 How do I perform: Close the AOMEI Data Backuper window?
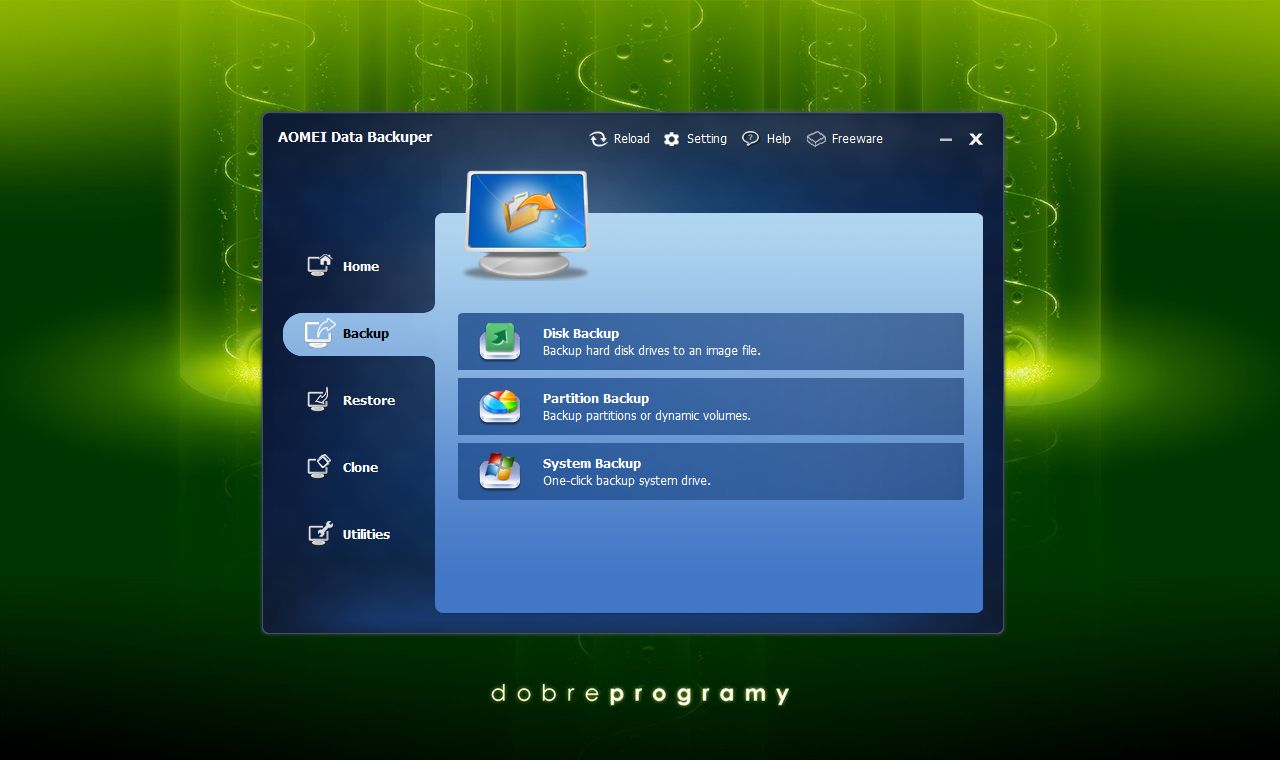(976, 139)
